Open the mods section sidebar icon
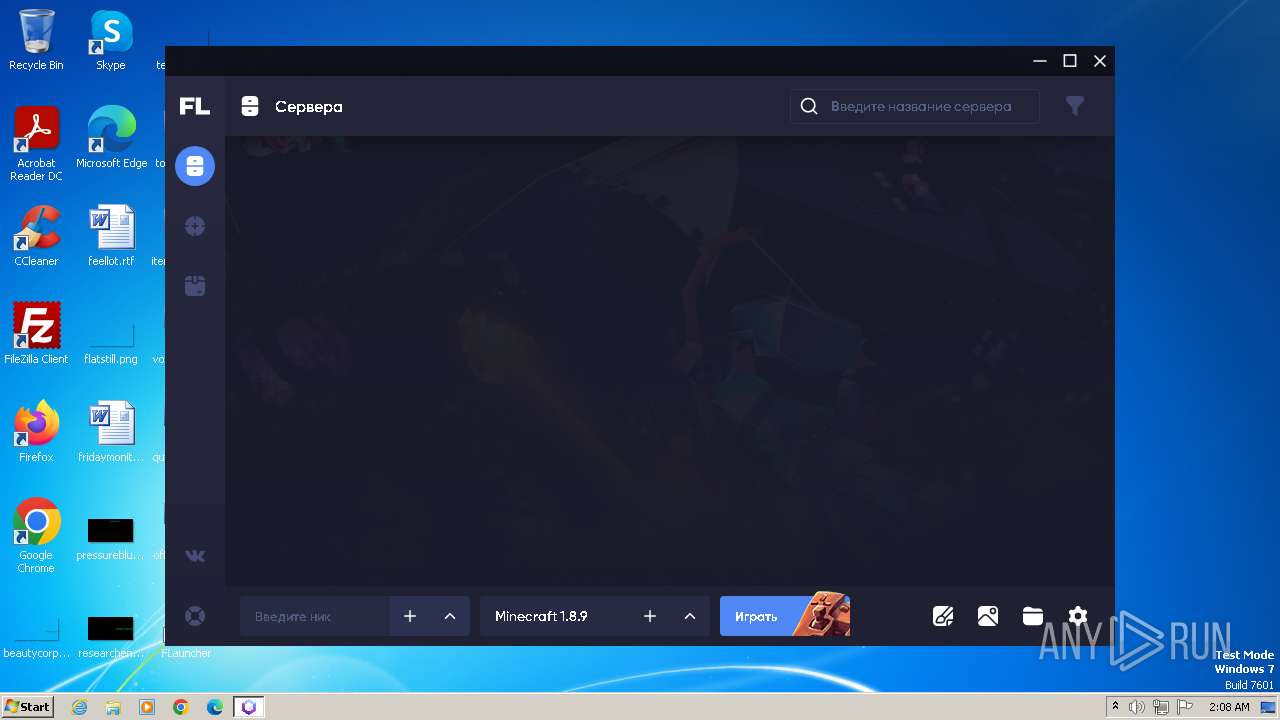The width and height of the screenshot is (1280, 720). click(x=195, y=226)
